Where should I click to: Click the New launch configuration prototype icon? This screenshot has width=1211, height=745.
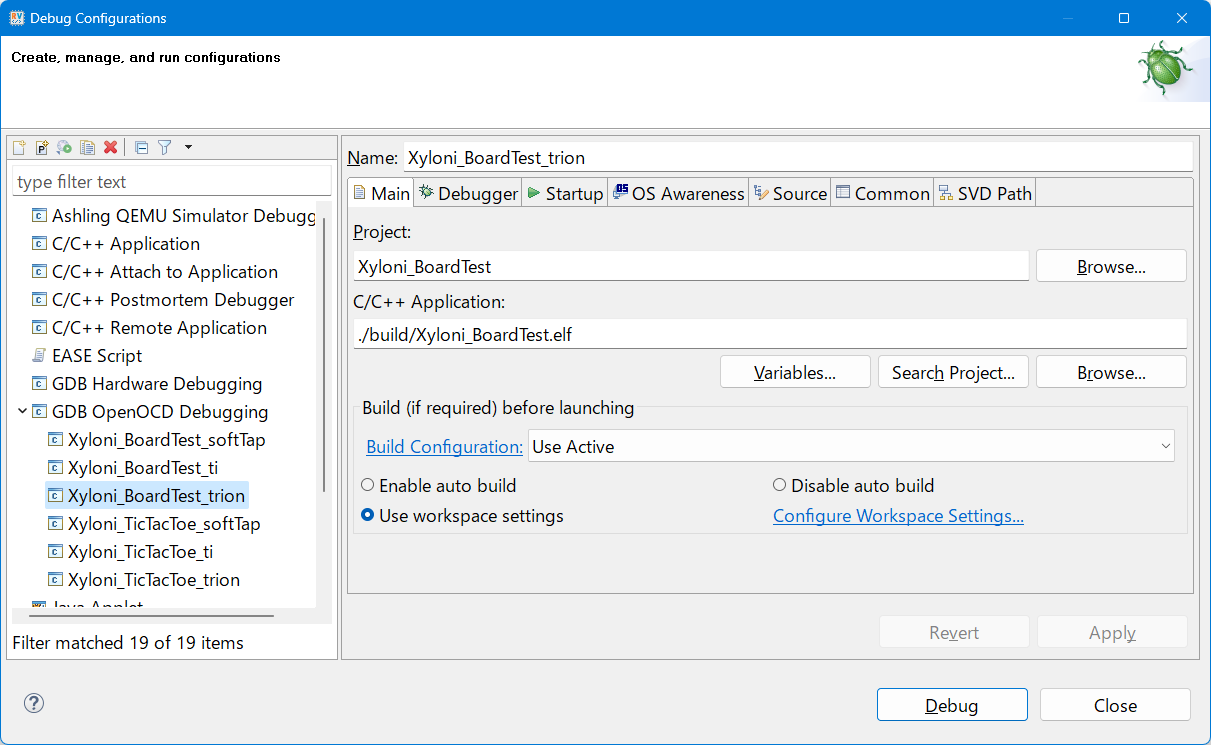click(42, 148)
